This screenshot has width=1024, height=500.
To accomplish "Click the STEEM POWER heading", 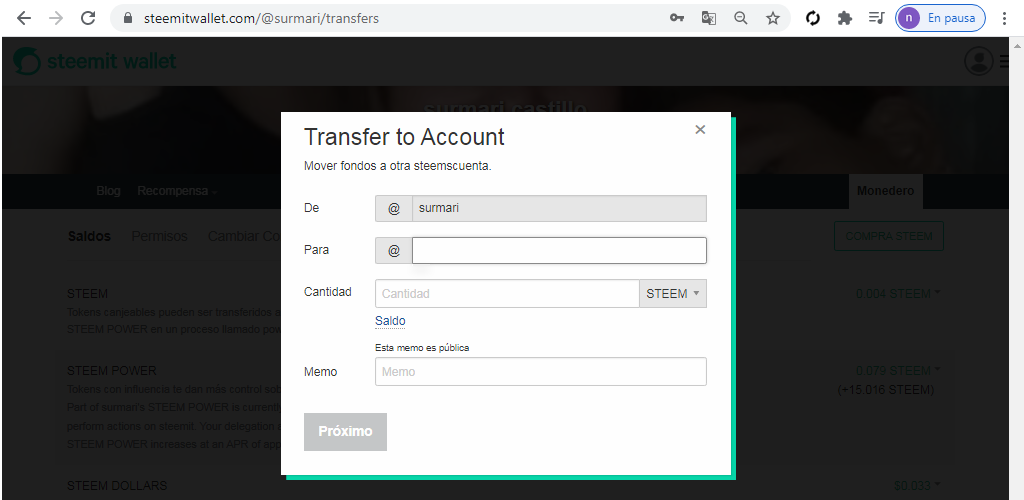I will 112,371.
